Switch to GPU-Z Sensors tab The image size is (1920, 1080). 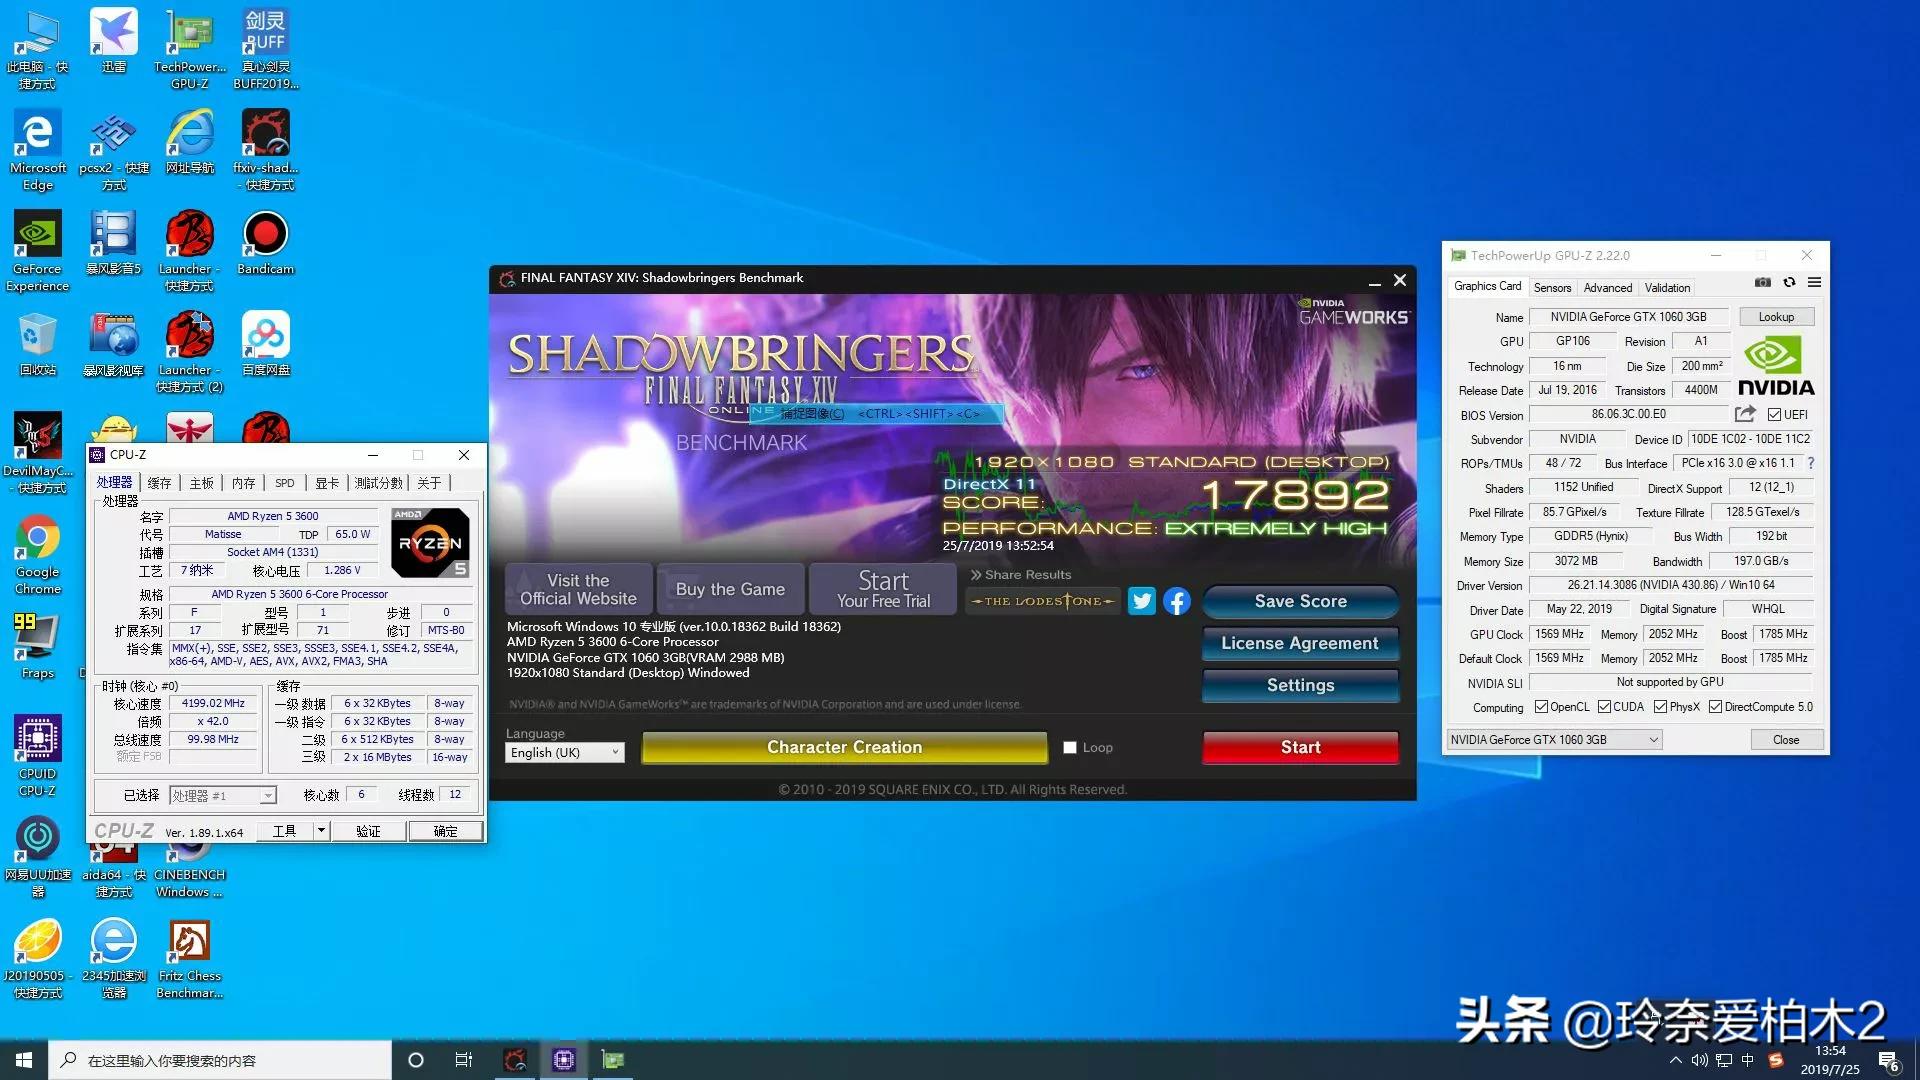[x=1552, y=288]
